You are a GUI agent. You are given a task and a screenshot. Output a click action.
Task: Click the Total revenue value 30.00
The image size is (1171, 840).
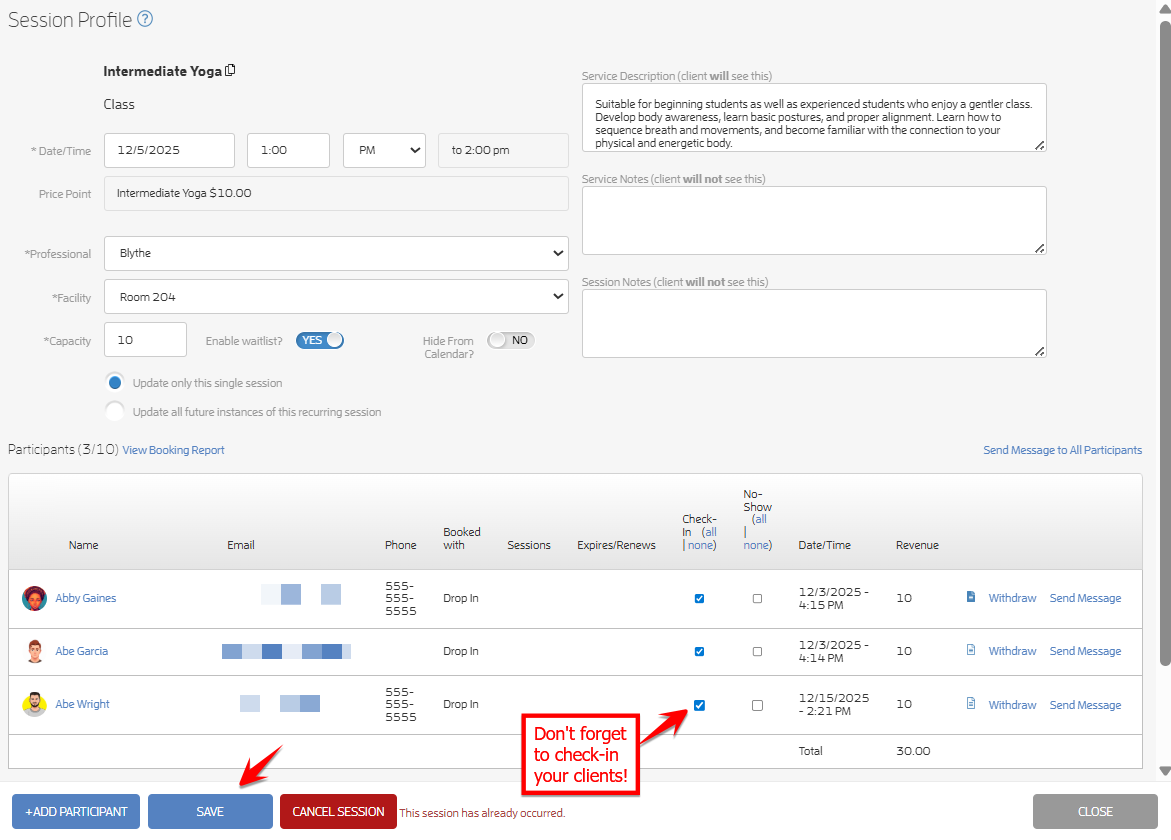coord(913,751)
